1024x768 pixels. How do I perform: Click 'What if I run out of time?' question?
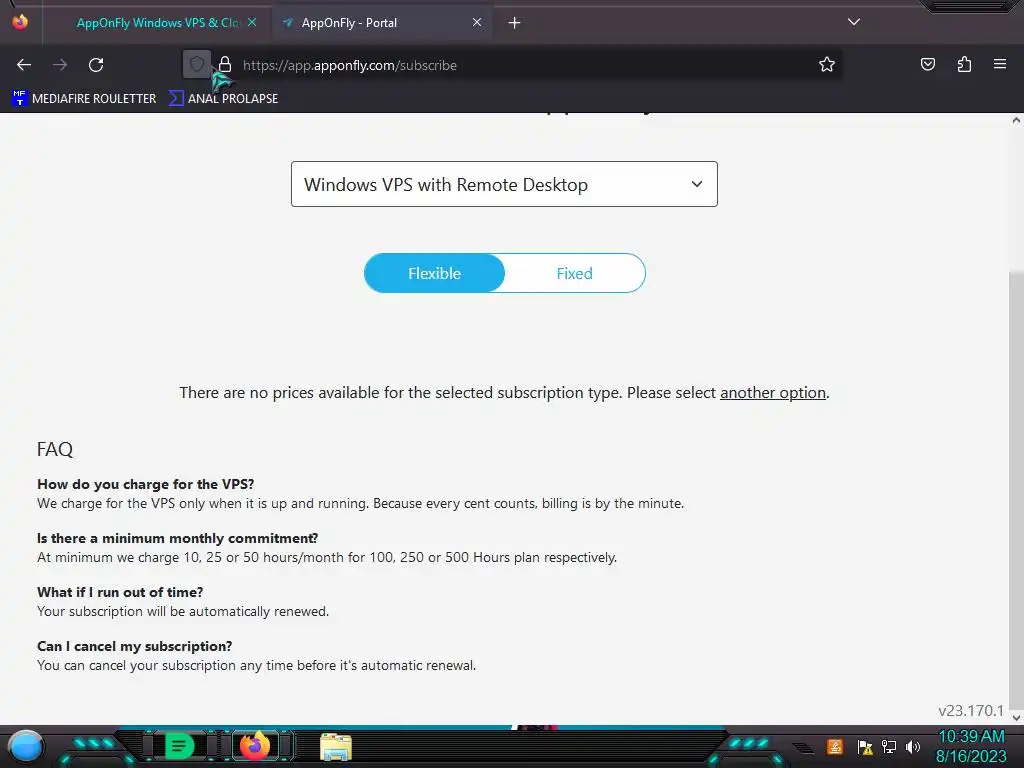point(120,592)
